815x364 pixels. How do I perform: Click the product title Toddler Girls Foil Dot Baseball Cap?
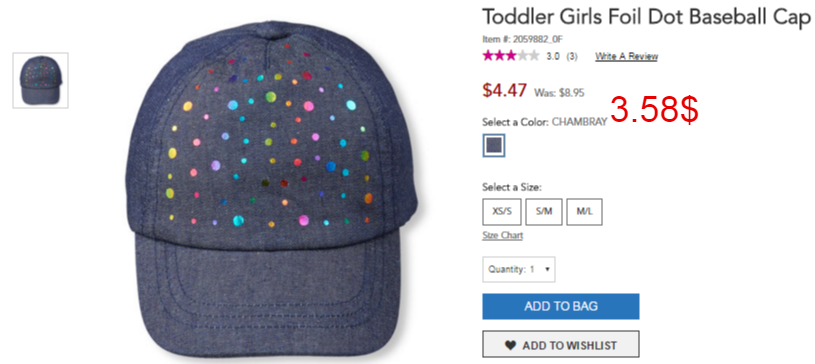646,17
